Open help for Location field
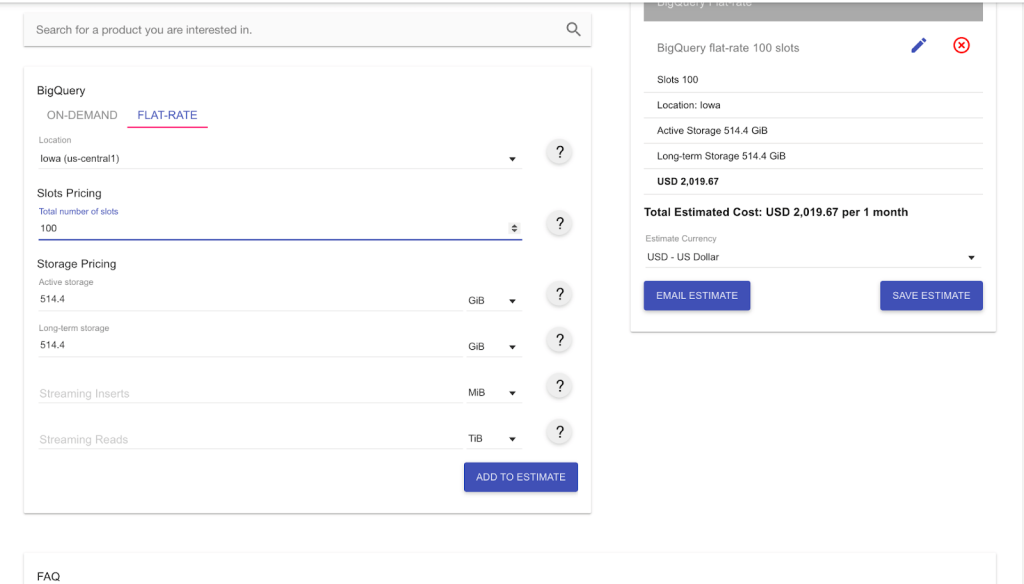1024x584 pixels. [559, 152]
